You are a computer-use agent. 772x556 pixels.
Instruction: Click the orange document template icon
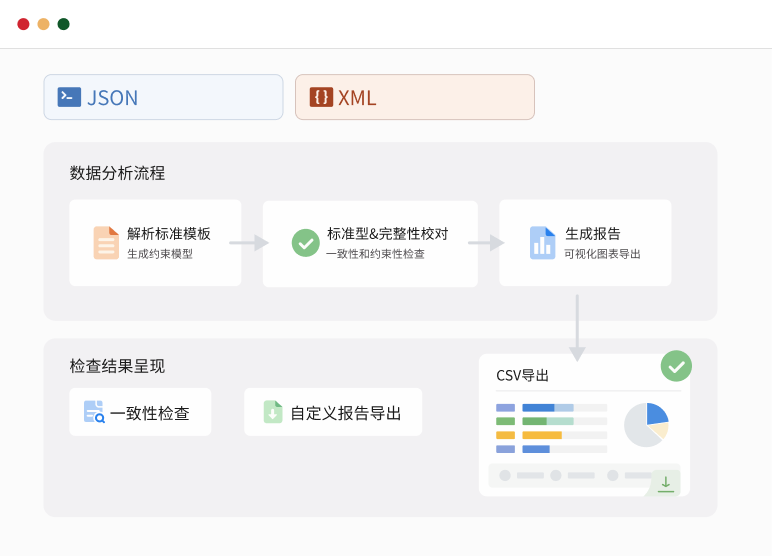pos(106,243)
